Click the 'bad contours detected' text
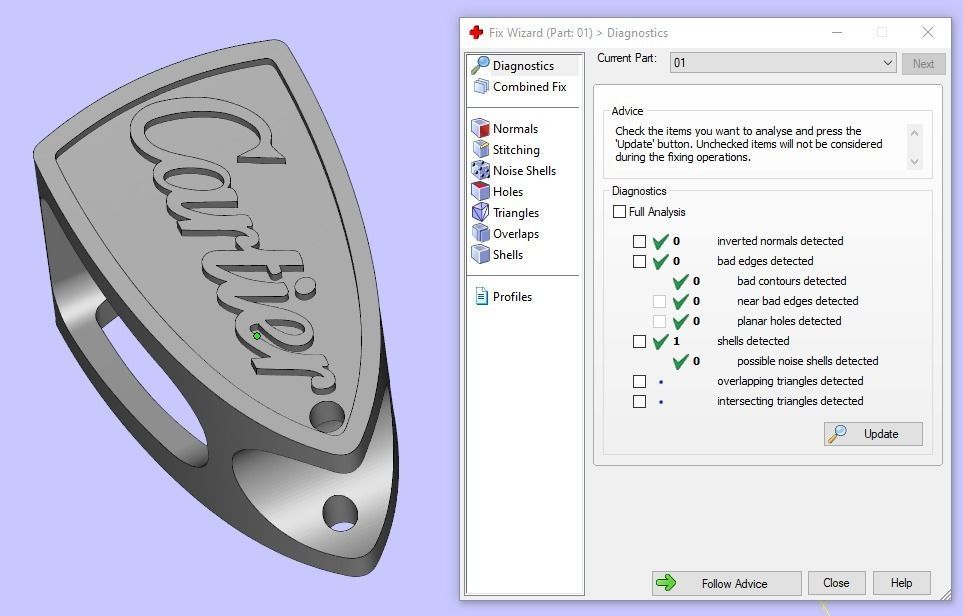This screenshot has height=616, width=963. click(x=792, y=281)
